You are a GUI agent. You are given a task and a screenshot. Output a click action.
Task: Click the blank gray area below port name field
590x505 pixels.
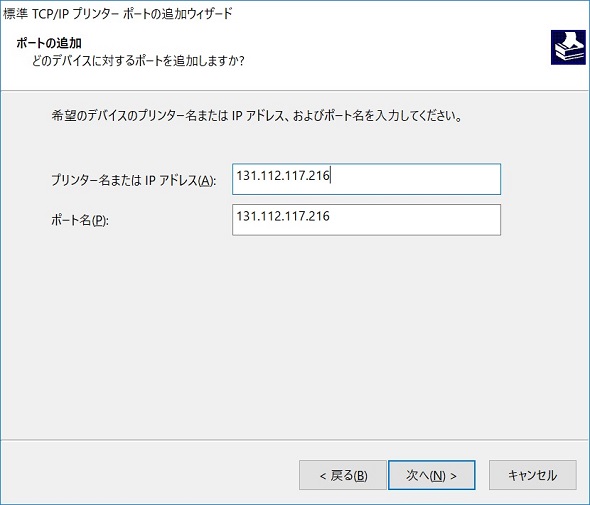tap(293, 335)
